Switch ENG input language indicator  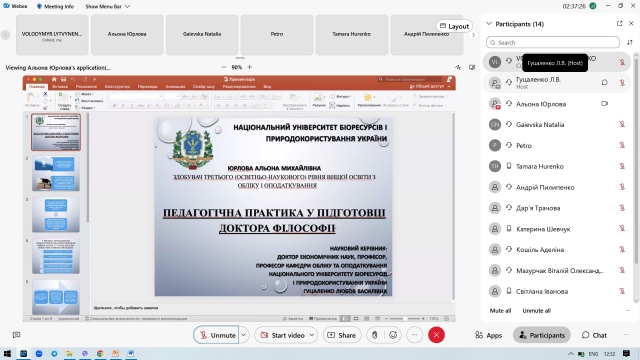point(593,354)
